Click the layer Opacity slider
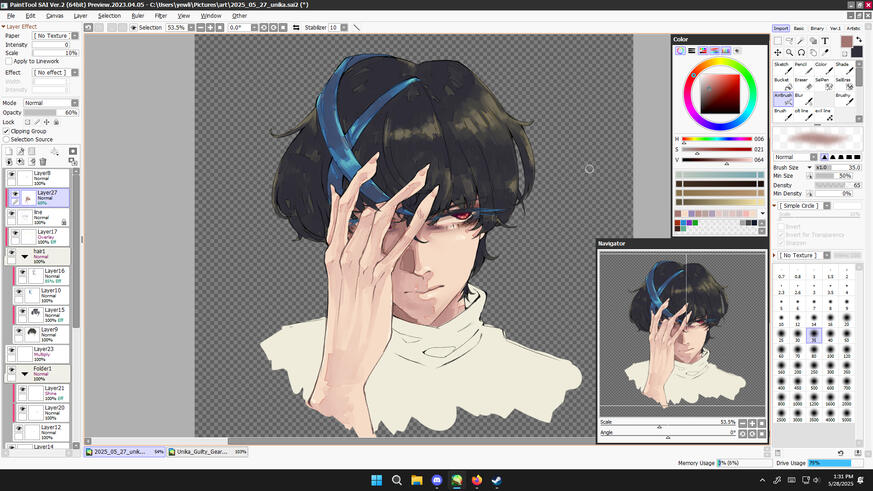 point(44,112)
